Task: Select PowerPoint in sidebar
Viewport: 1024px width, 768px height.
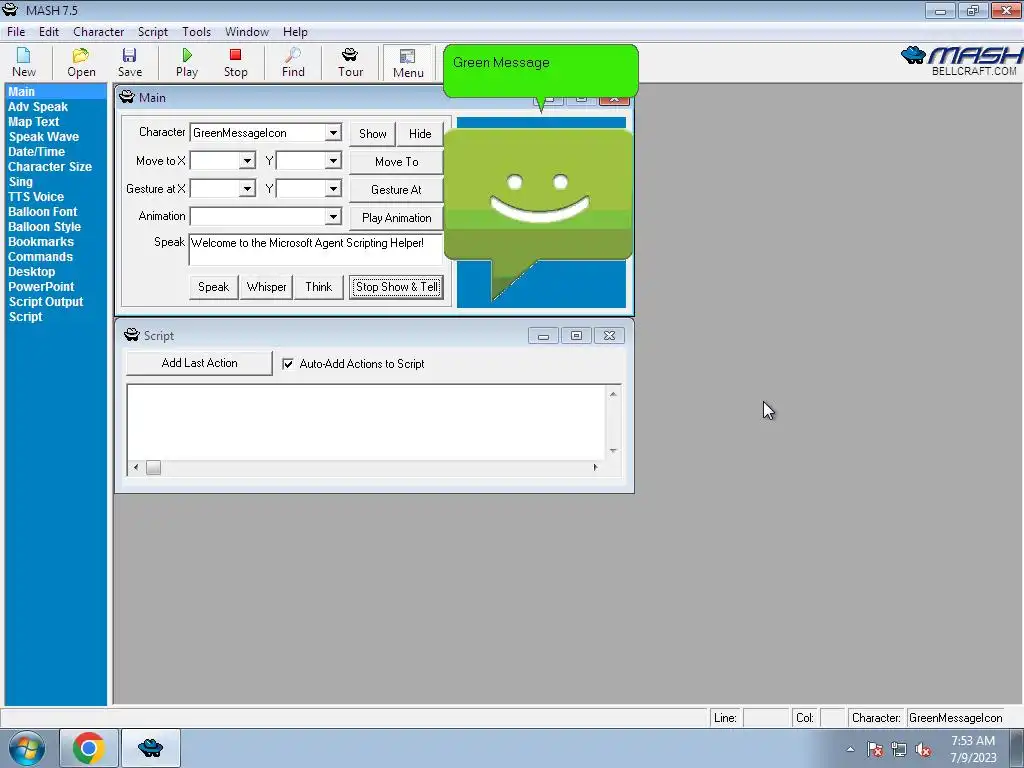Action: [41, 287]
